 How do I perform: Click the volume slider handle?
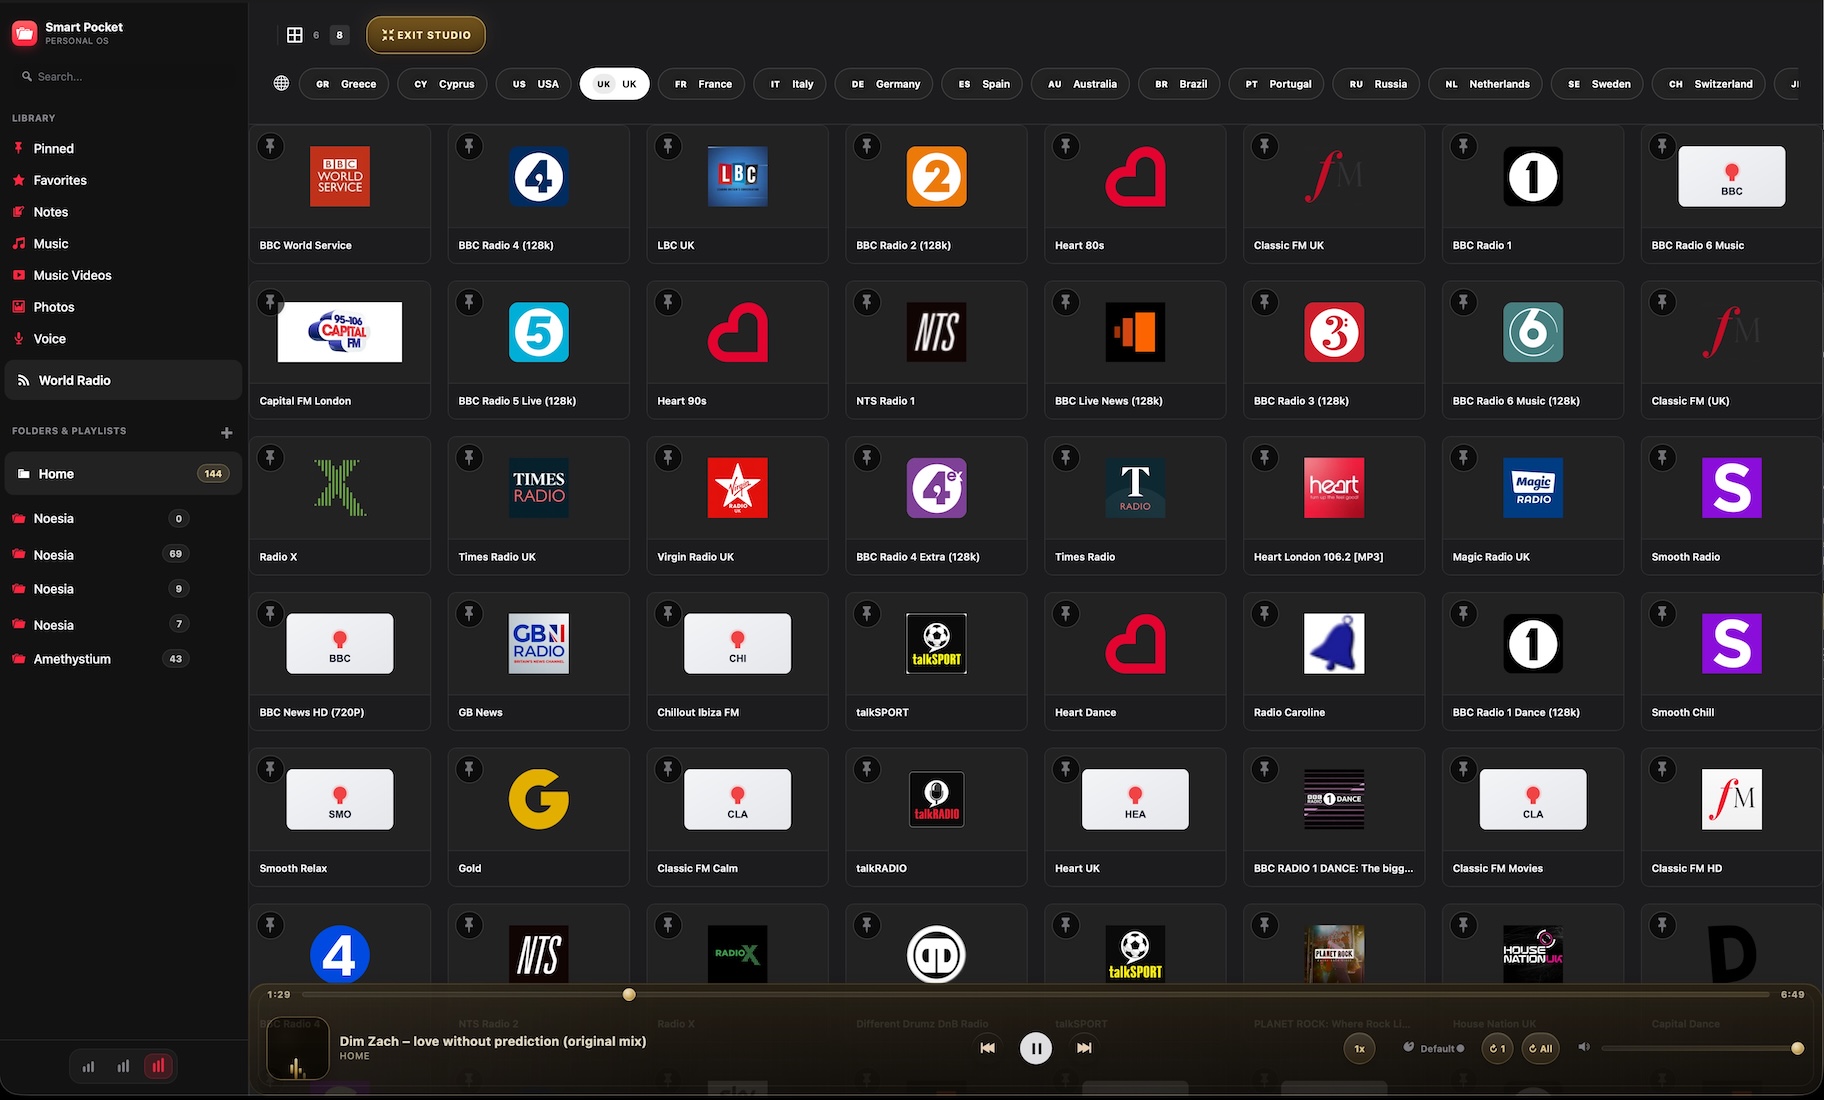tap(1797, 1048)
